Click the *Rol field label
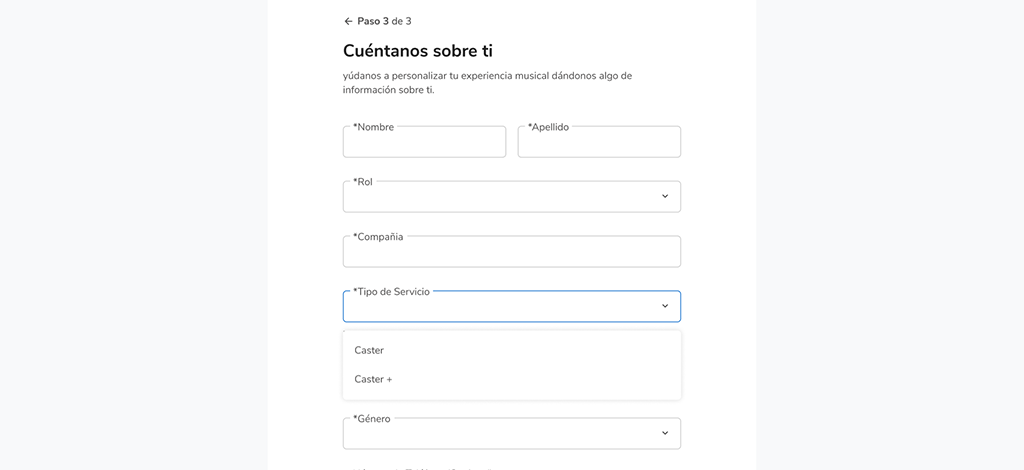Viewport: 1024px width, 470px height. [x=363, y=182]
